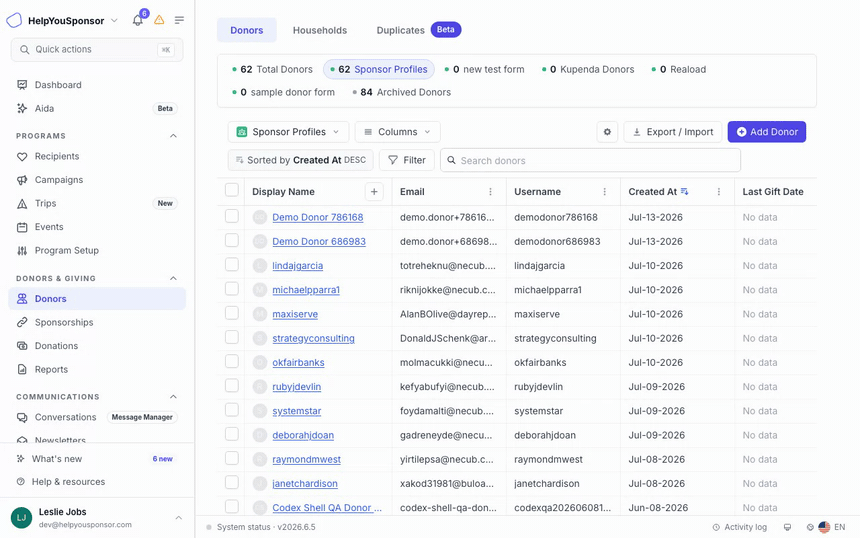
Task: Select the rubyjdevlin row checkbox
Action: coord(231,385)
